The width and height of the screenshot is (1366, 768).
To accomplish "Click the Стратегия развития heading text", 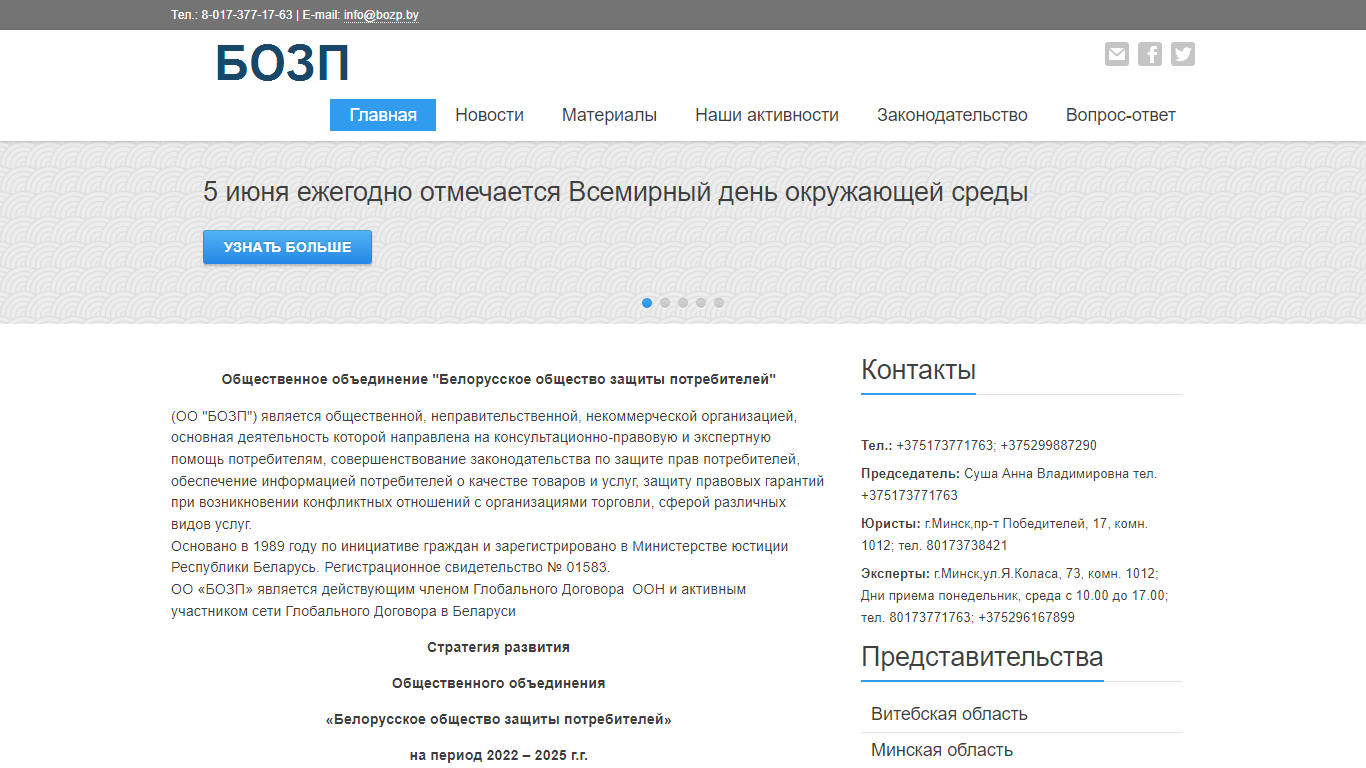I will 498,647.
